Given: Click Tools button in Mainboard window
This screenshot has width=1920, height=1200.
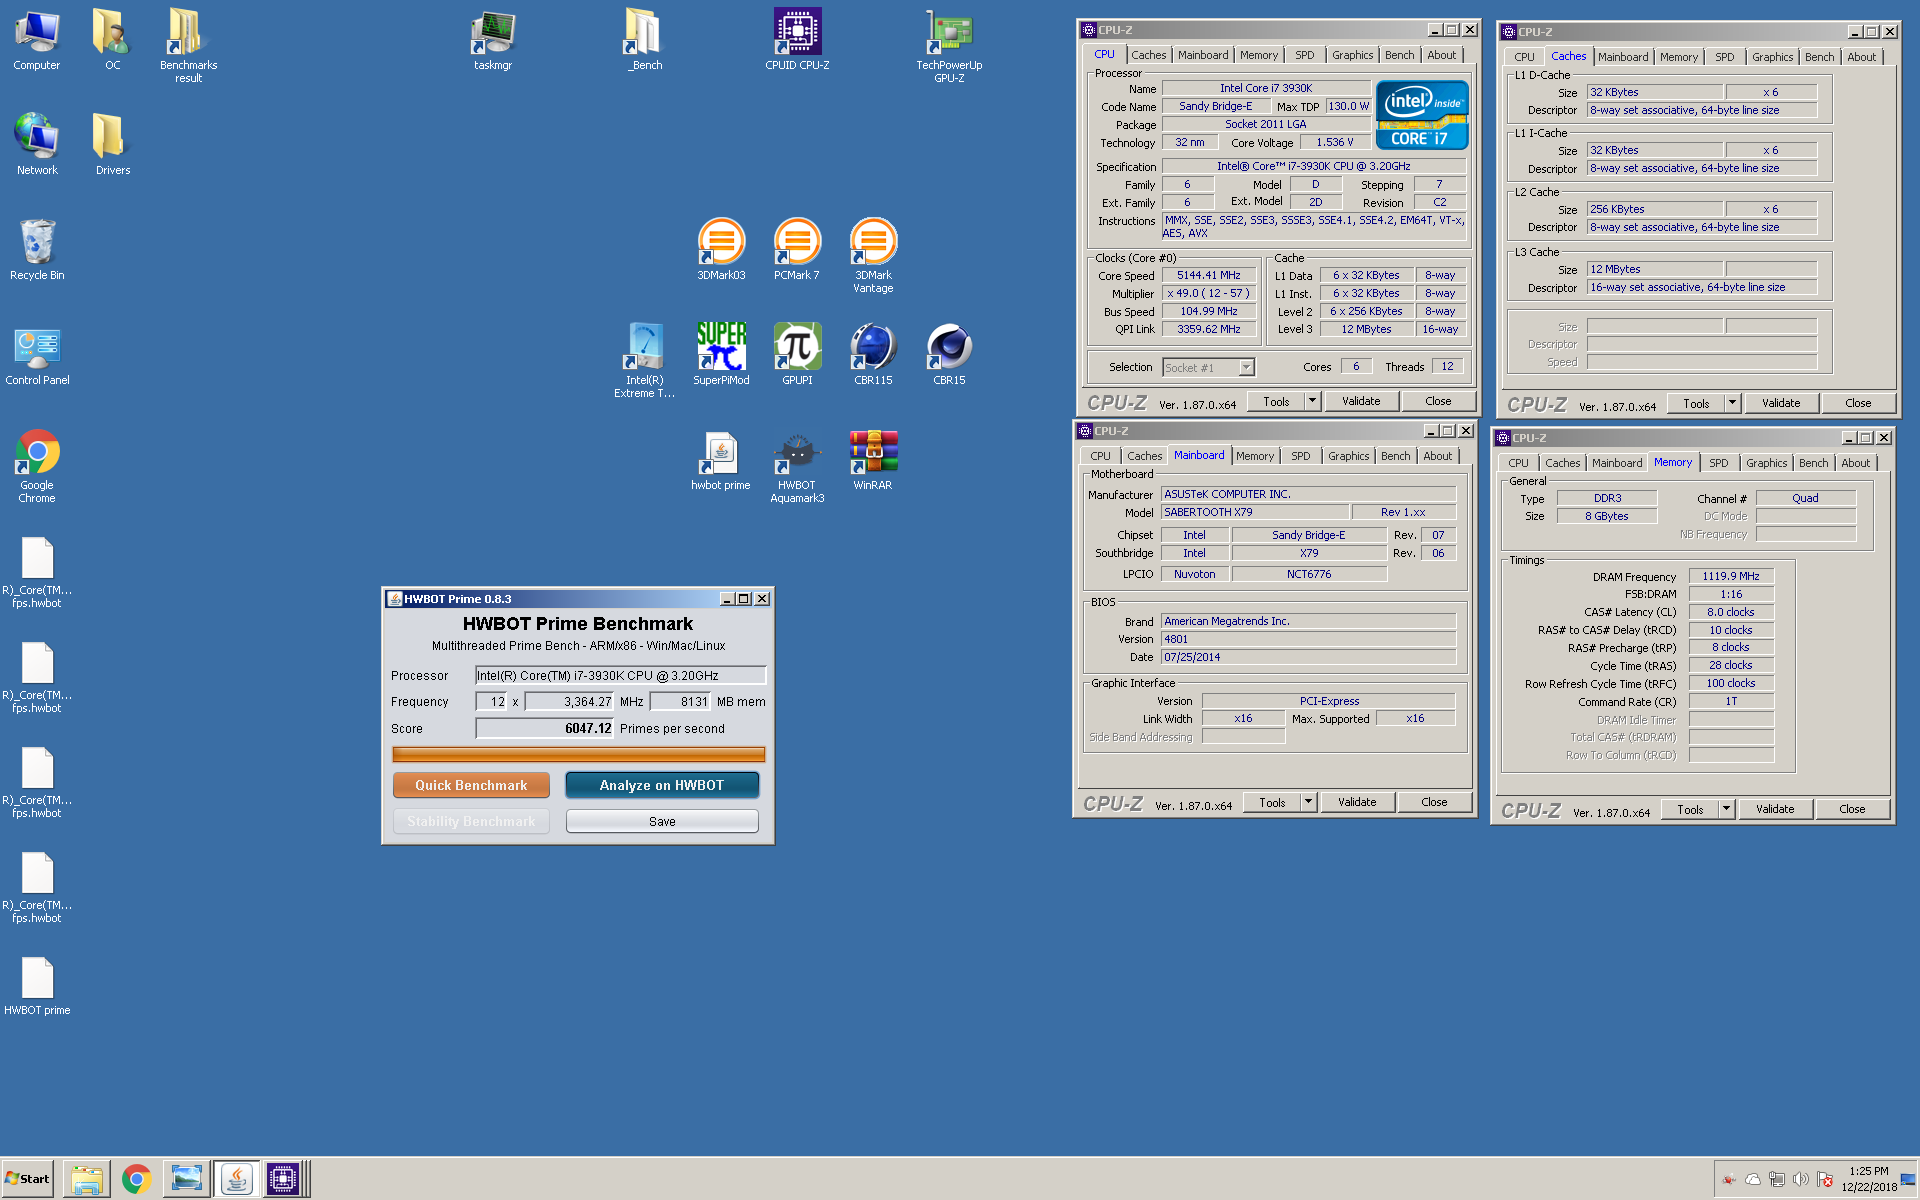Looking at the screenshot, I should point(1272,802).
